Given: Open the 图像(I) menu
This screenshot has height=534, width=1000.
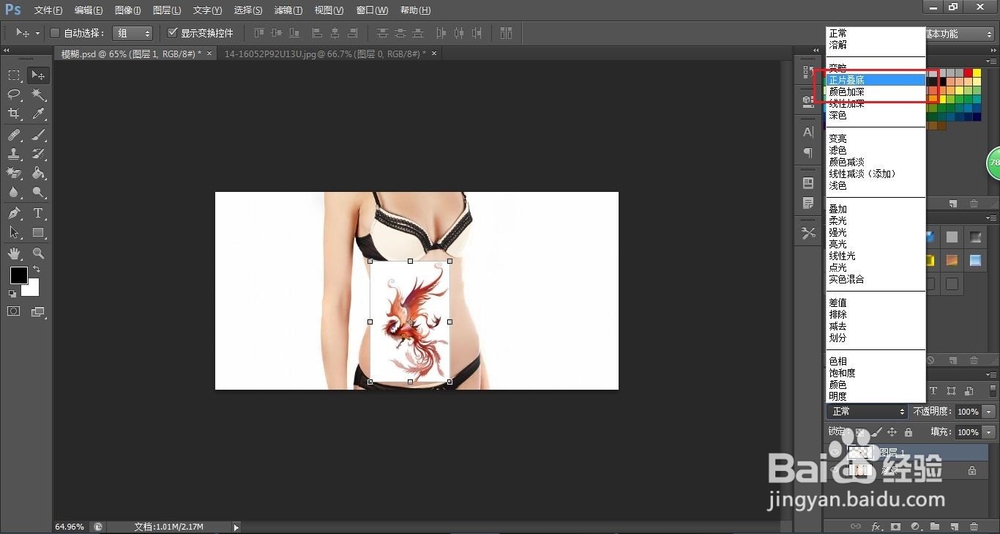Looking at the screenshot, I should [128, 10].
